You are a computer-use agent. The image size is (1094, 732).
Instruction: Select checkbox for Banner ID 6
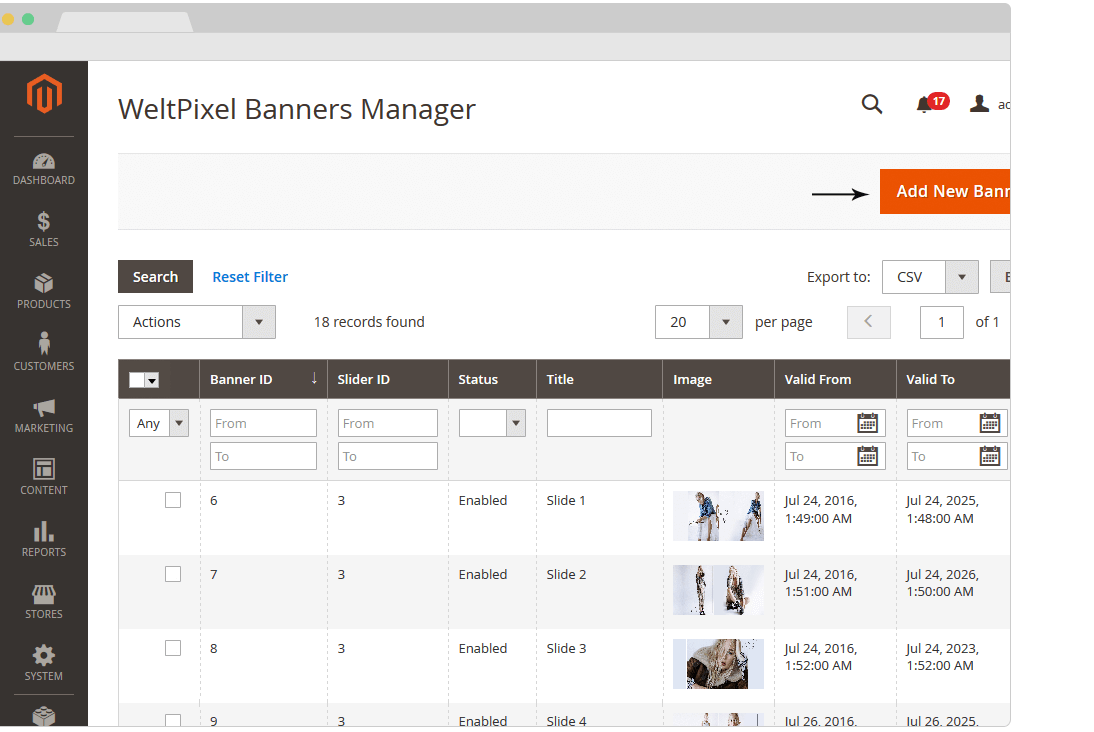click(173, 500)
